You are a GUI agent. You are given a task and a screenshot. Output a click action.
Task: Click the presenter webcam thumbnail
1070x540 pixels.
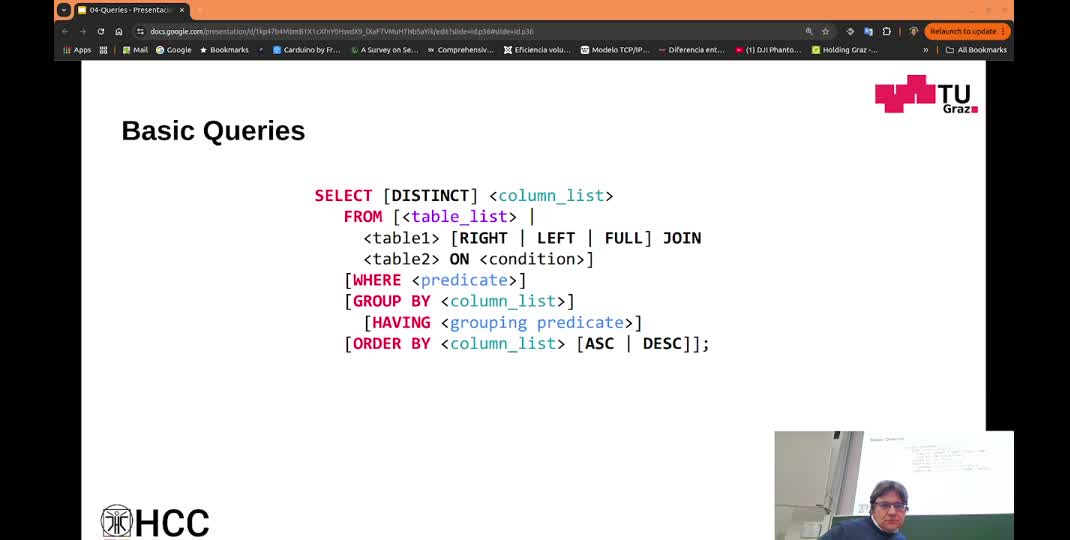[x=894, y=485]
